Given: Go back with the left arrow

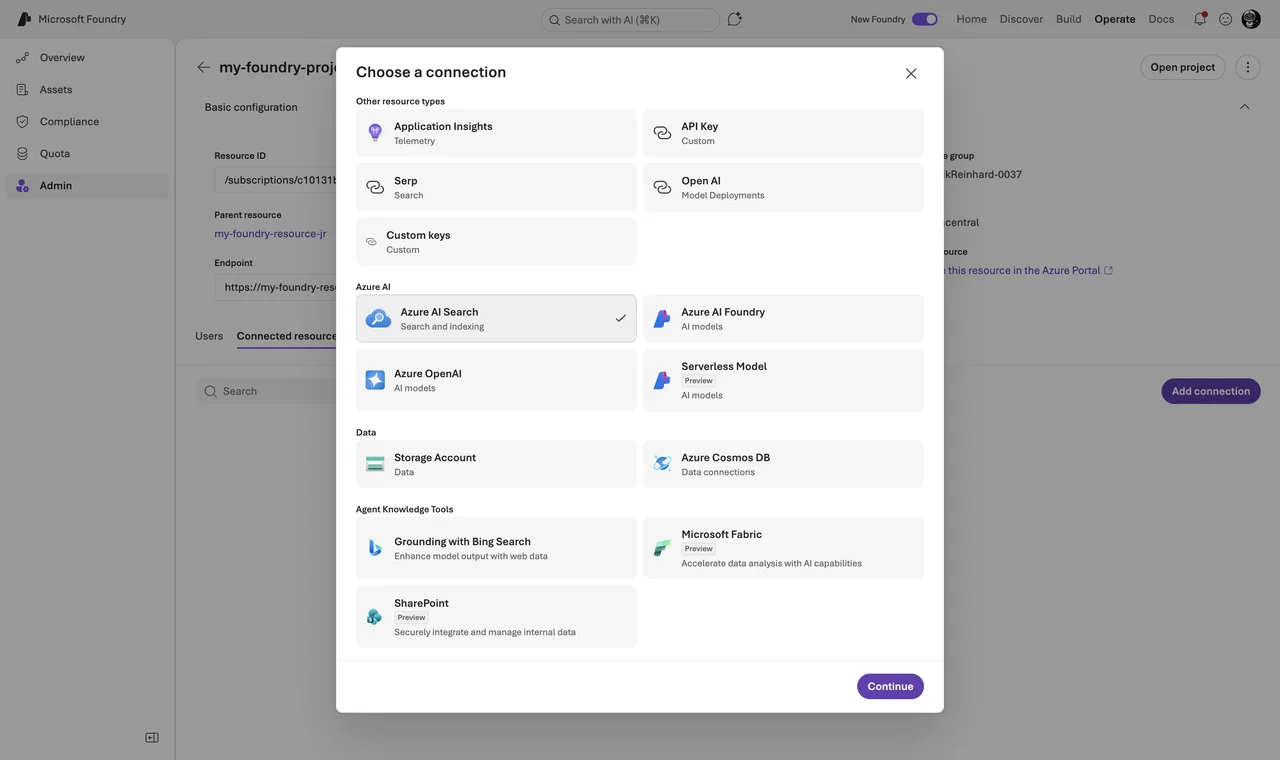Looking at the screenshot, I should click(x=204, y=67).
